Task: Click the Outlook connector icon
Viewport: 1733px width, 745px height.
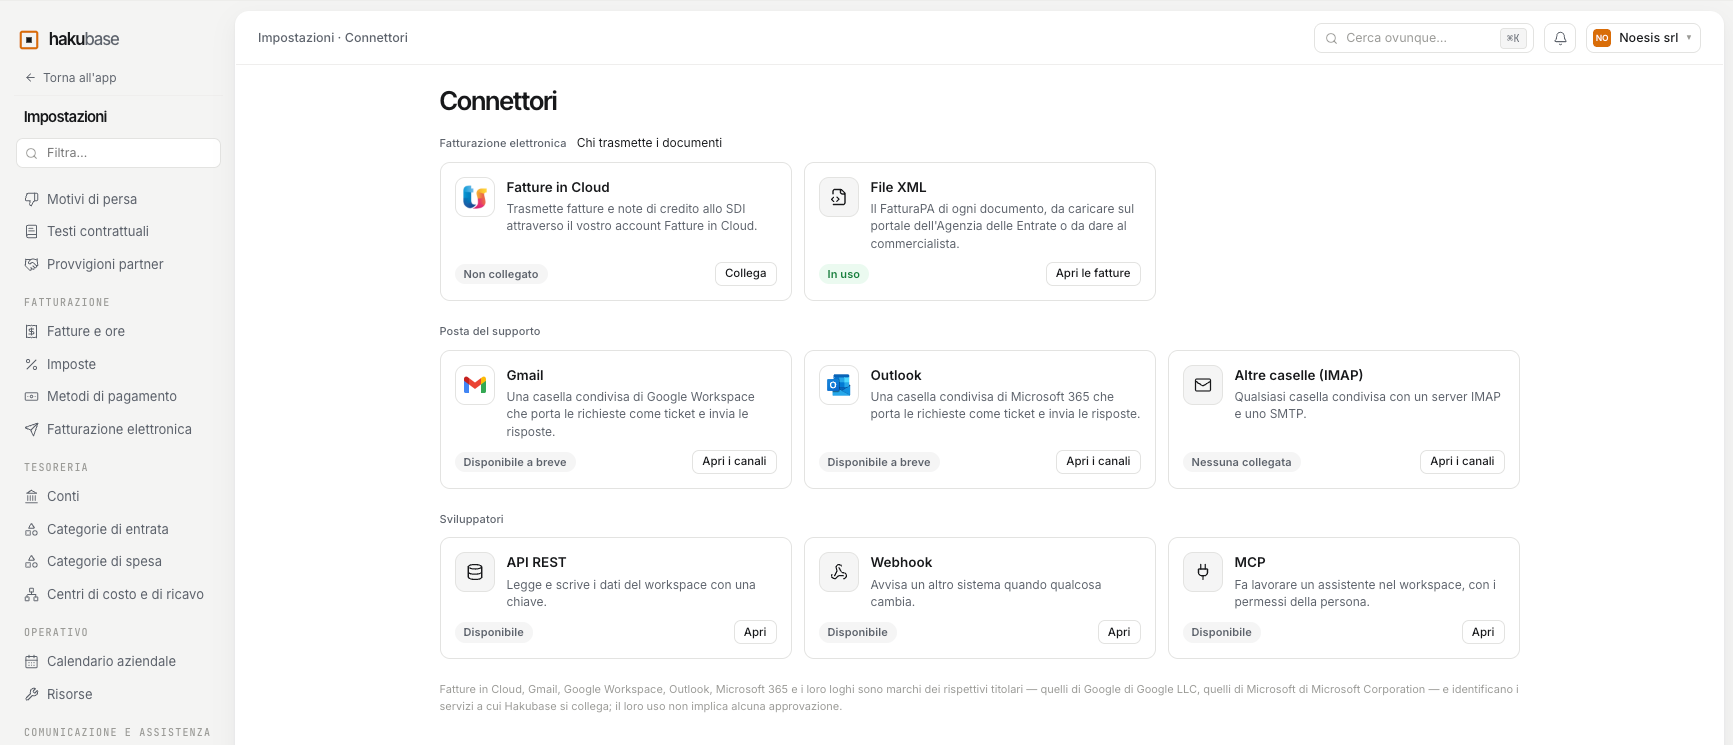Action: click(x=839, y=385)
